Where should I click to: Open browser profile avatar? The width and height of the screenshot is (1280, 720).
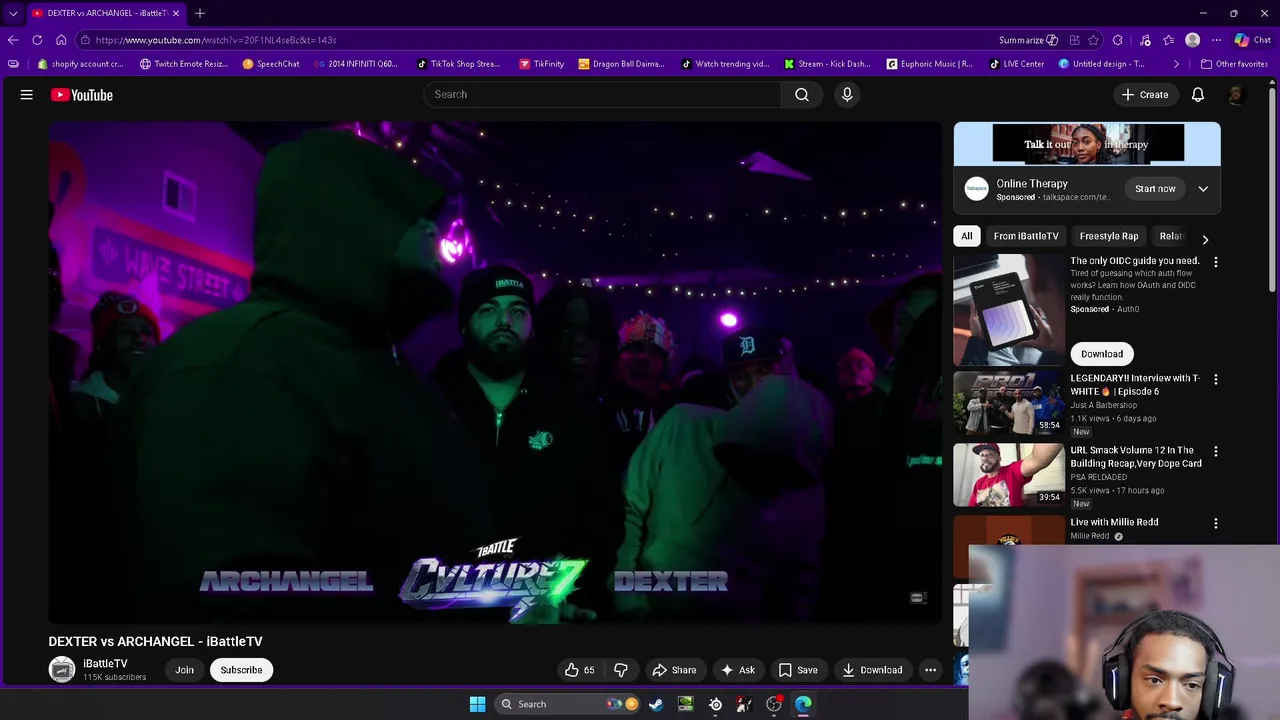tap(1192, 40)
